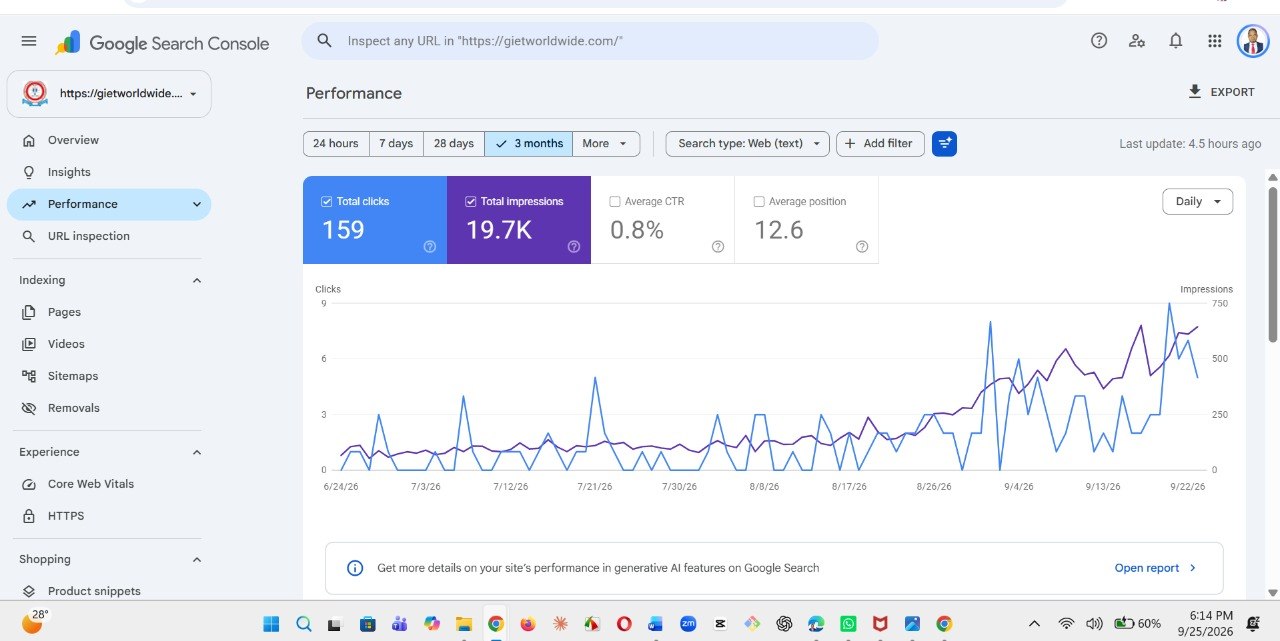The image size is (1280, 641).
Task: Click the Open report link
Action: (1155, 568)
